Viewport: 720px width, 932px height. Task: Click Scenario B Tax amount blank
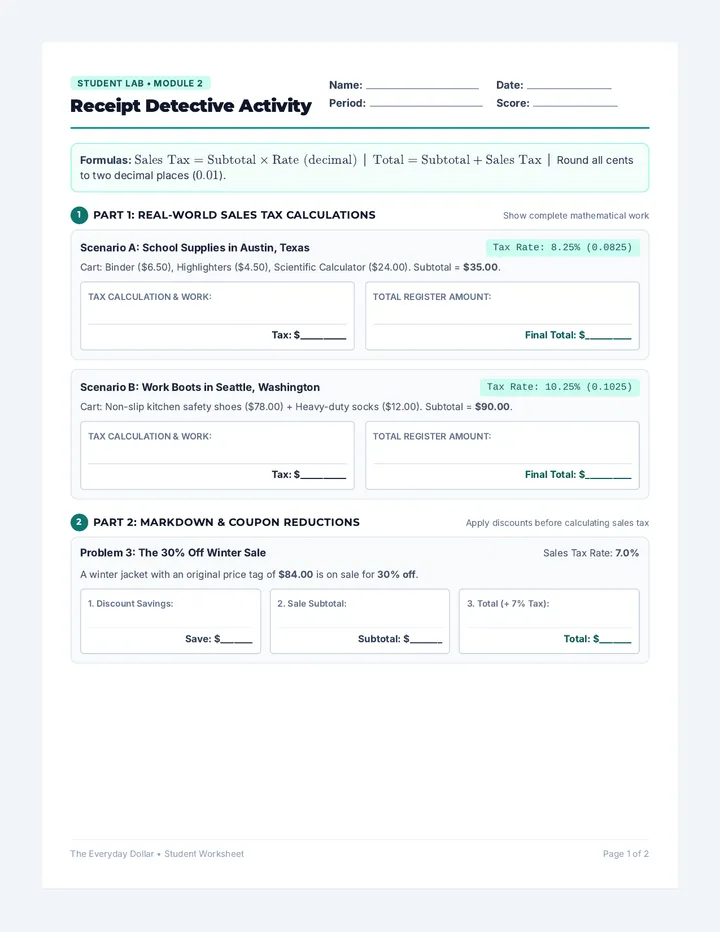click(323, 476)
